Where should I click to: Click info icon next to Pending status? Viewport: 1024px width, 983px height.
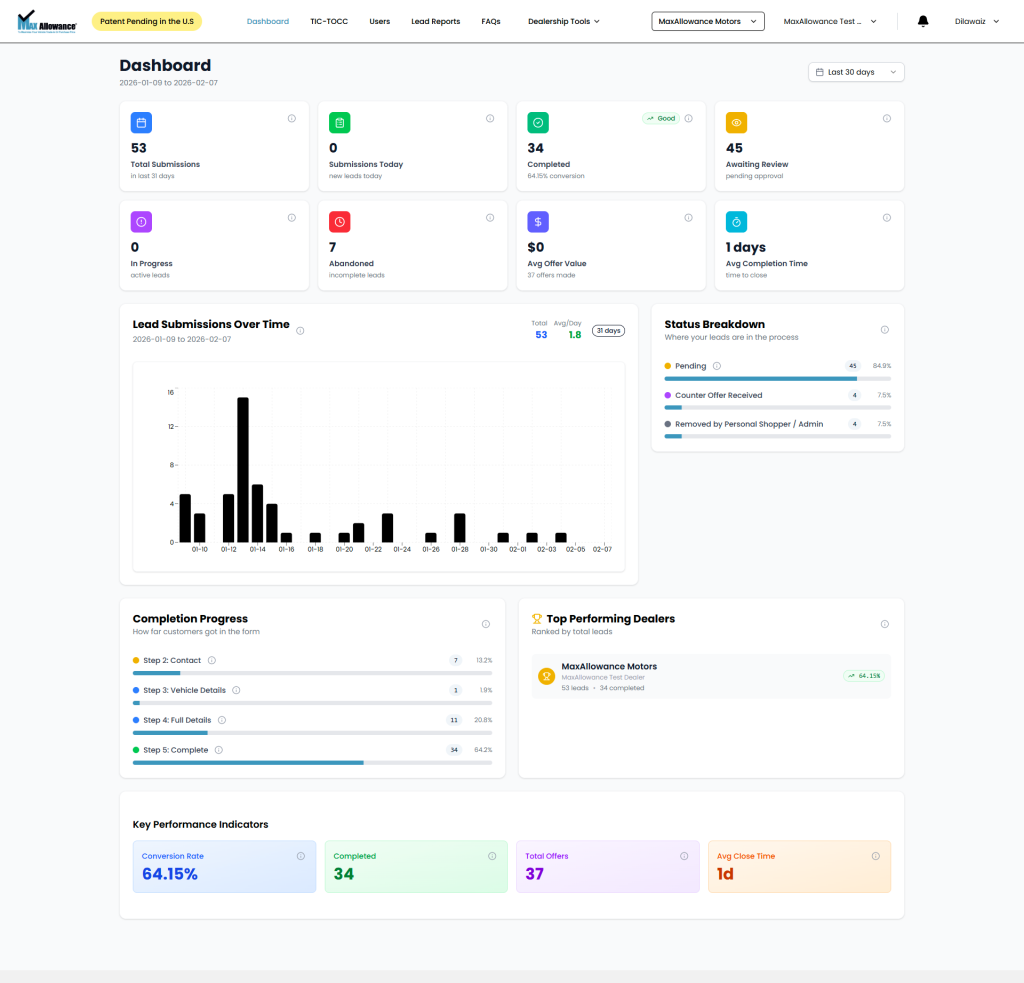coord(717,366)
